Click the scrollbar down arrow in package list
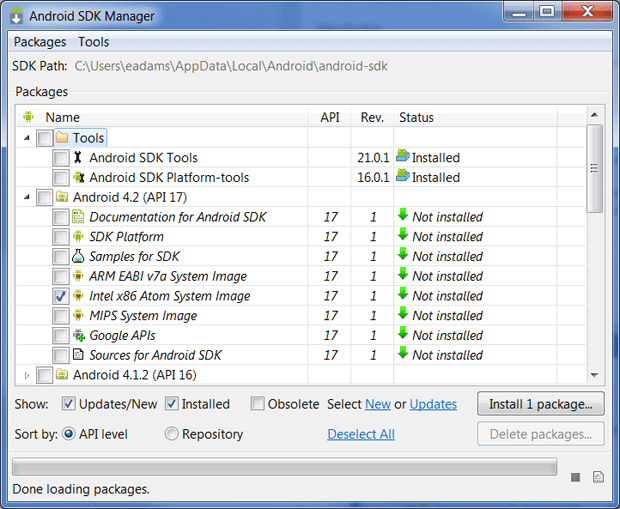The image size is (620, 509). pos(594,375)
